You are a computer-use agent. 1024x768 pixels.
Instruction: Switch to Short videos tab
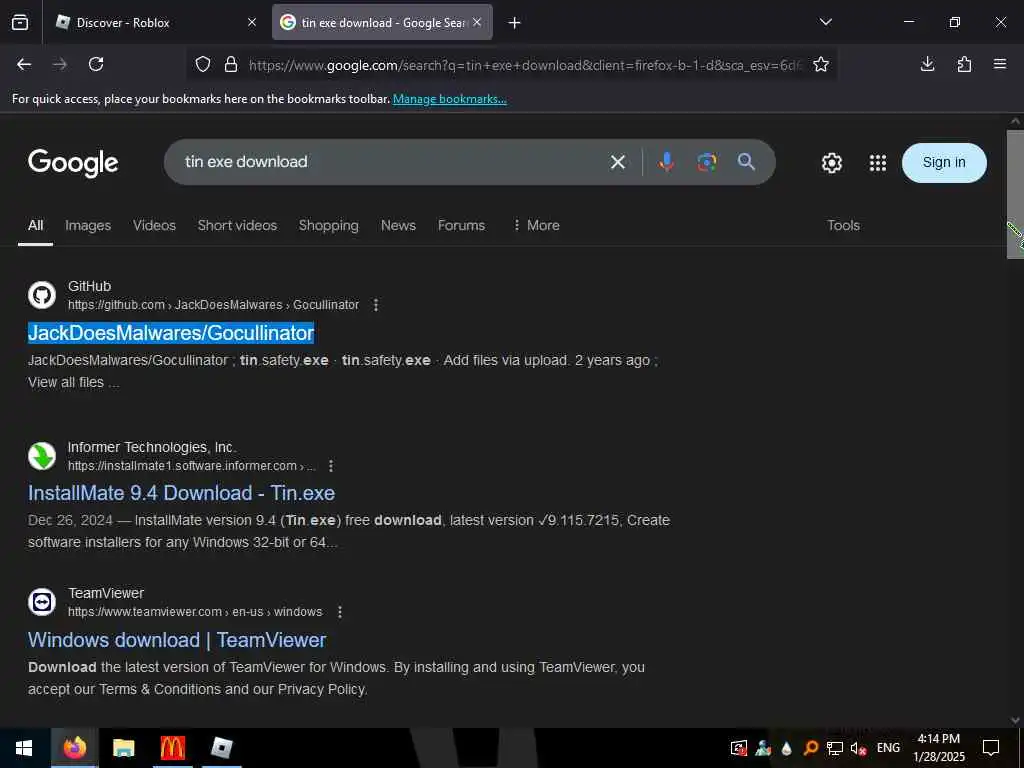pos(237,225)
